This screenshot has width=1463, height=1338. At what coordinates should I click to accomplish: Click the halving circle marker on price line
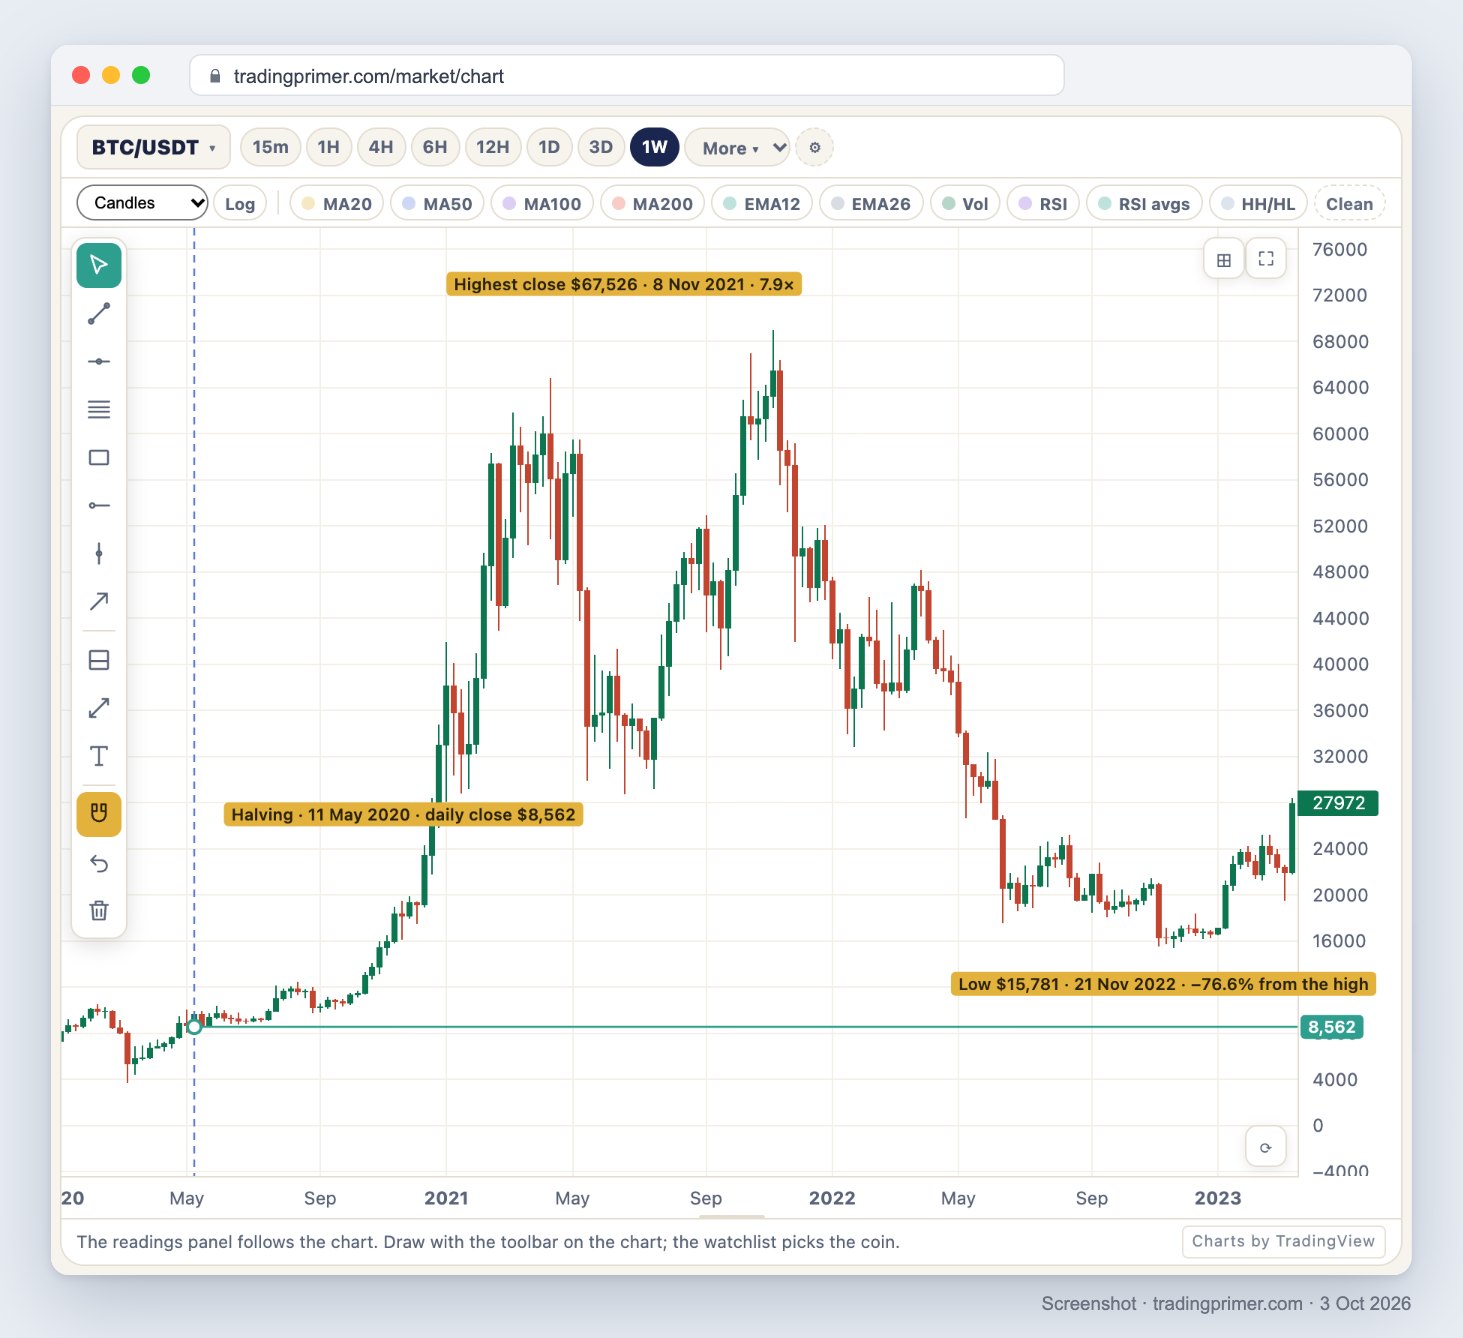click(x=194, y=1027)
